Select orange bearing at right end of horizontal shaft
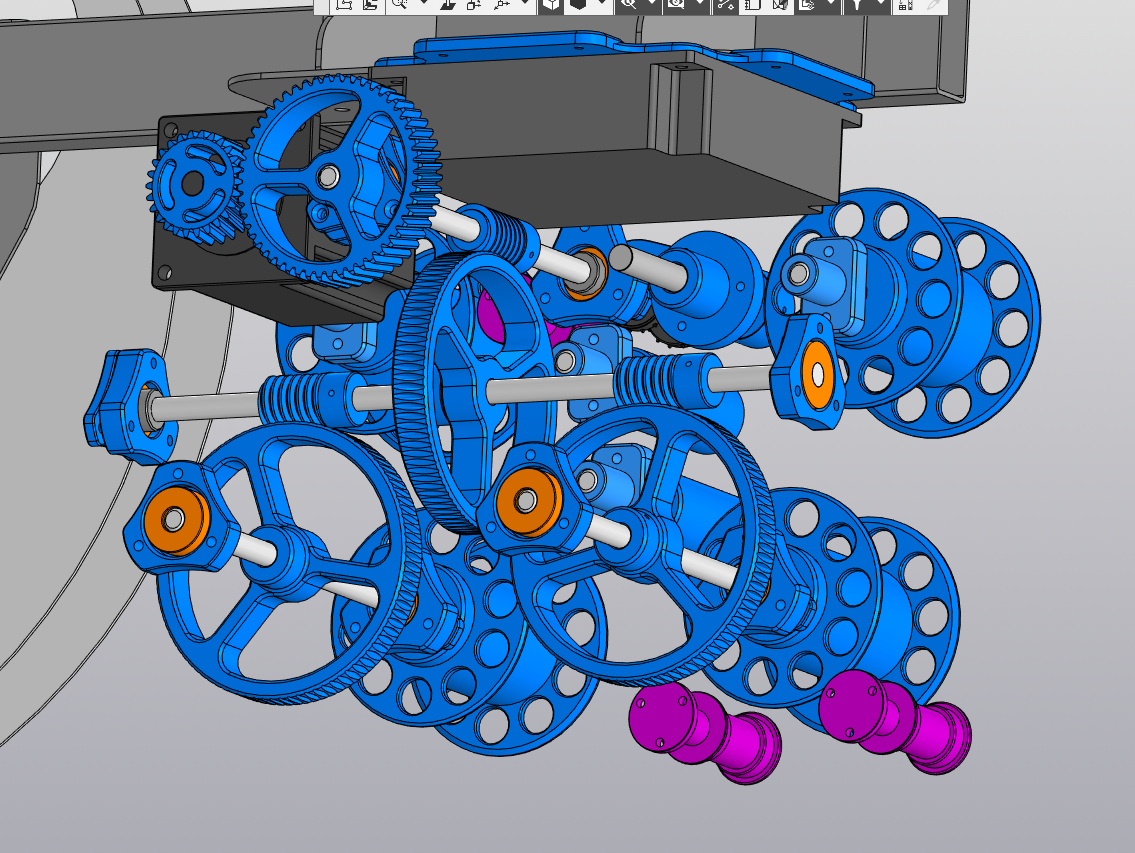The height and width of the screenshot is (853, 1135). pos(818,374)
